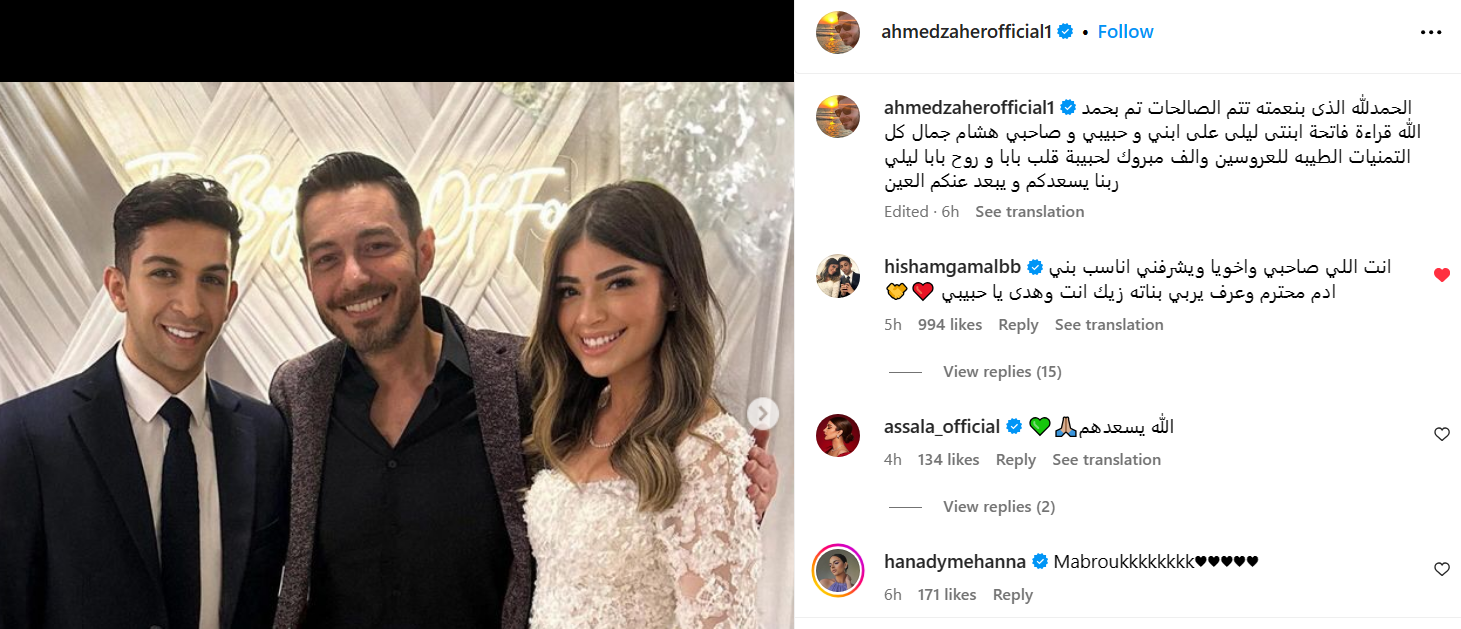
Task: Click ahmedzaherofficial1 profile avatar in post header
Action: tap(838, 32)
